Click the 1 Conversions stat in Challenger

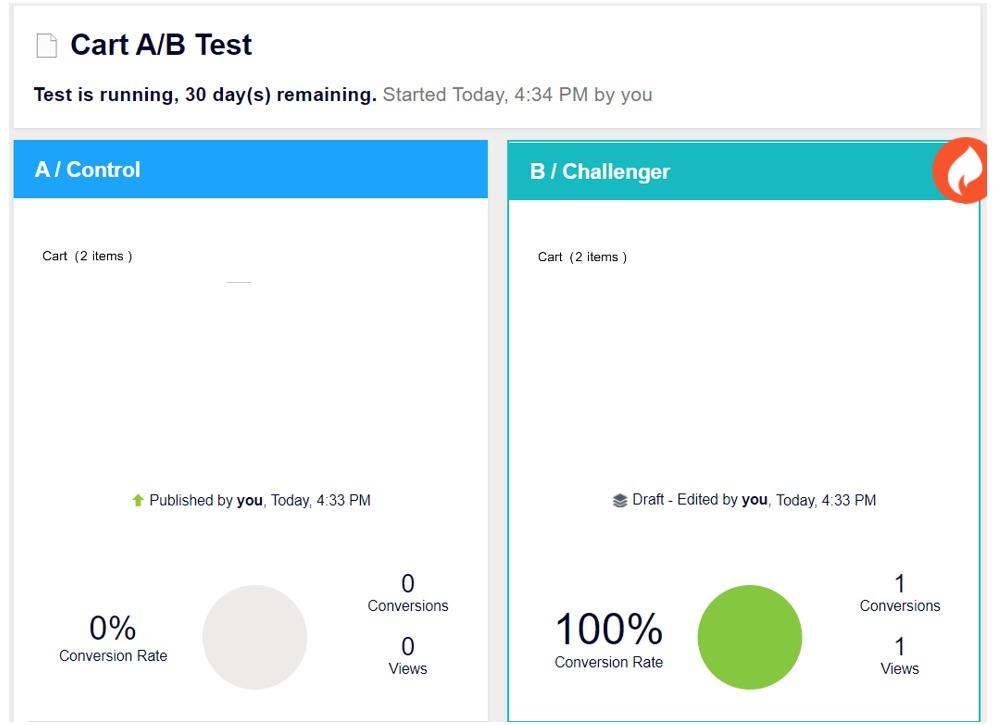click(899, 593)
